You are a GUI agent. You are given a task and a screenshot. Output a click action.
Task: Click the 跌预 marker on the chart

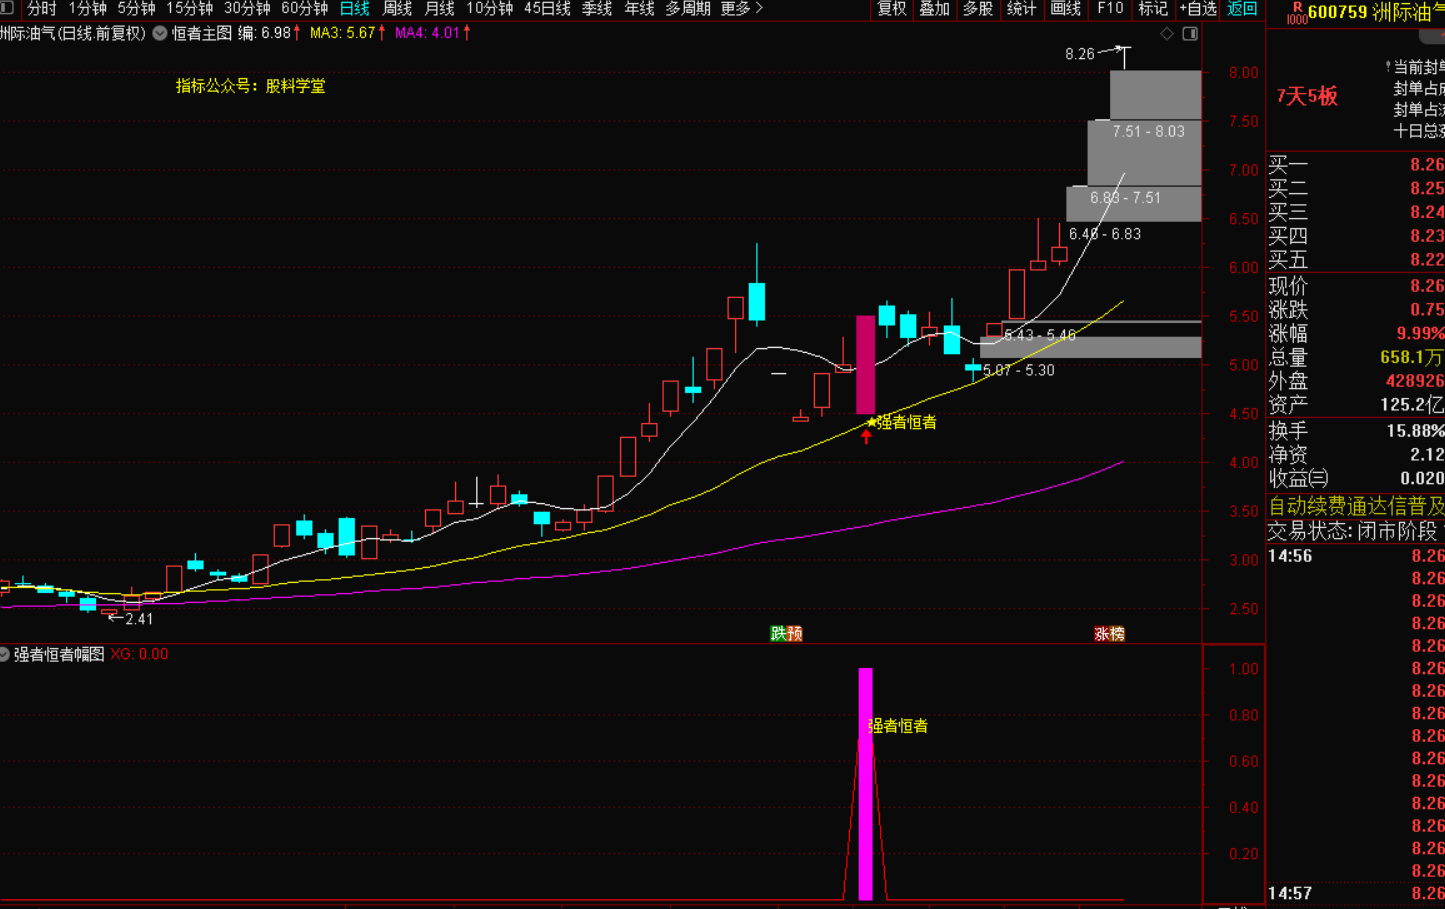point(786,633)
